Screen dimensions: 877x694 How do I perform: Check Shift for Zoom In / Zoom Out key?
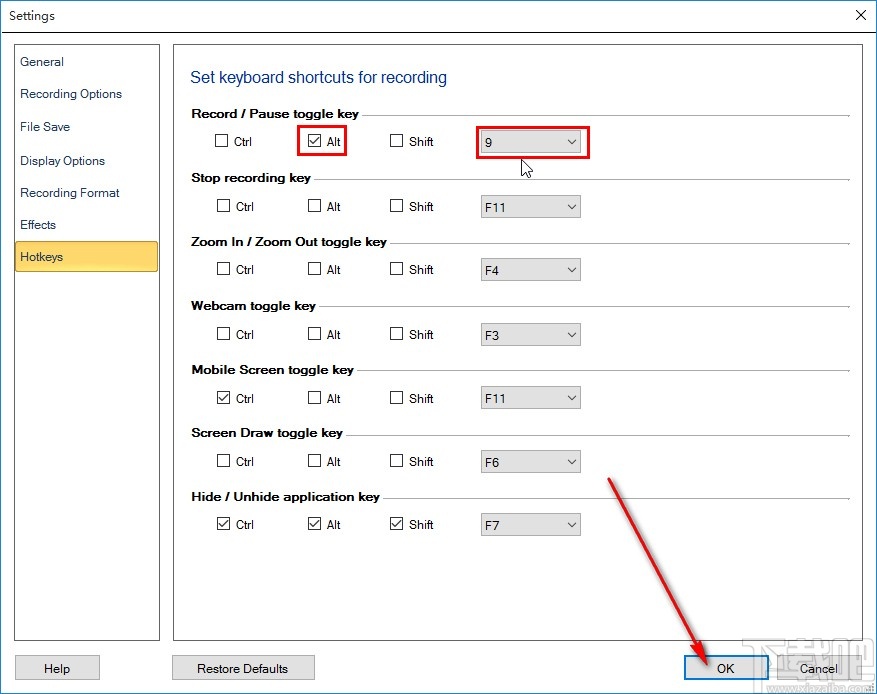click(x=396, y=269)
